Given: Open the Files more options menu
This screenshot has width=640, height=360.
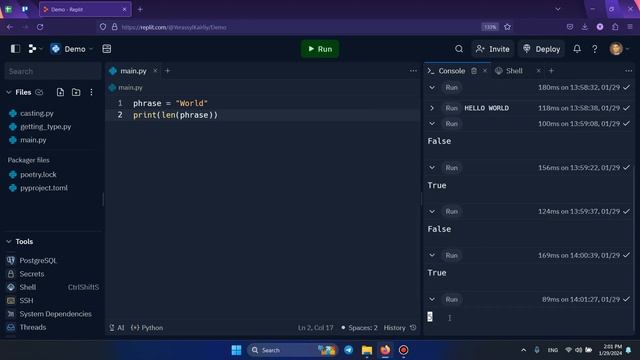Looking at the screenshot, I should 91,93.
